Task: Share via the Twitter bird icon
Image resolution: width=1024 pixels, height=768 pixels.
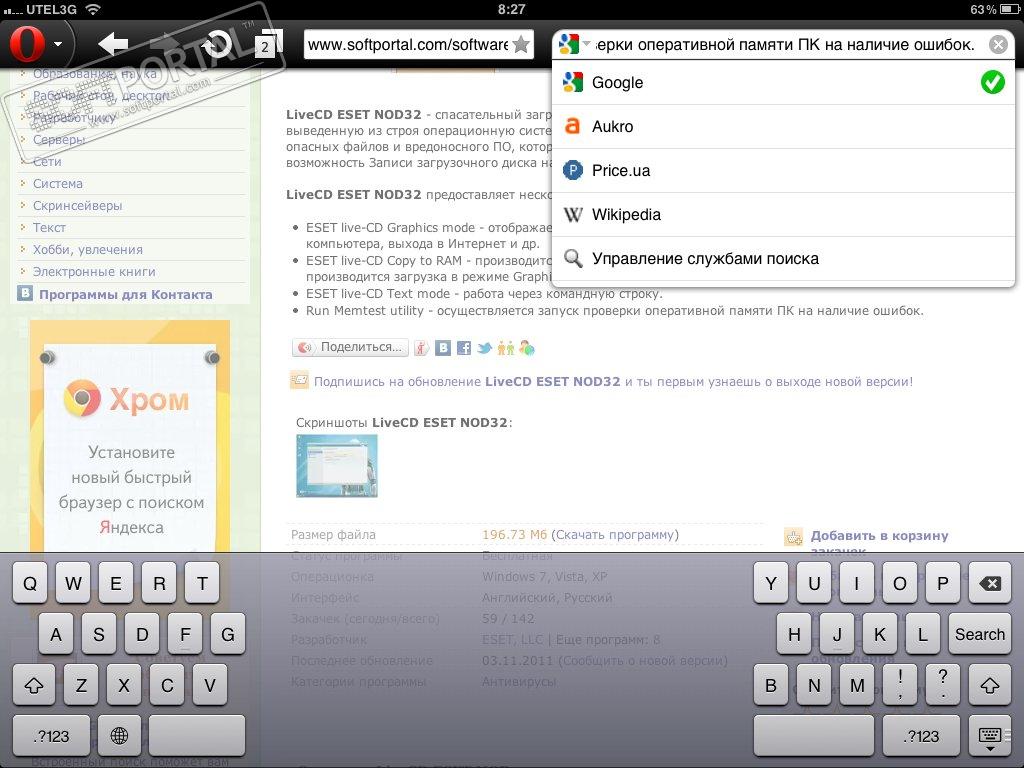Action: tap(485, 348)
